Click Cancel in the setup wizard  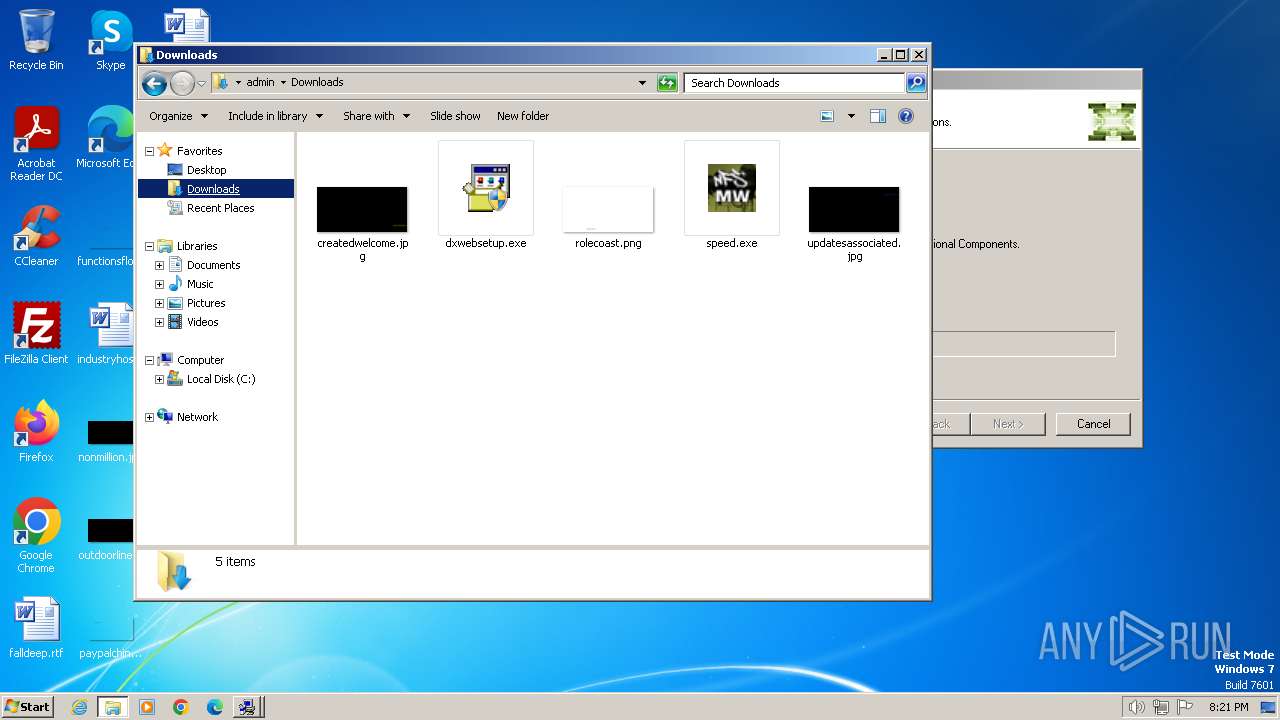coord(1093,424)
